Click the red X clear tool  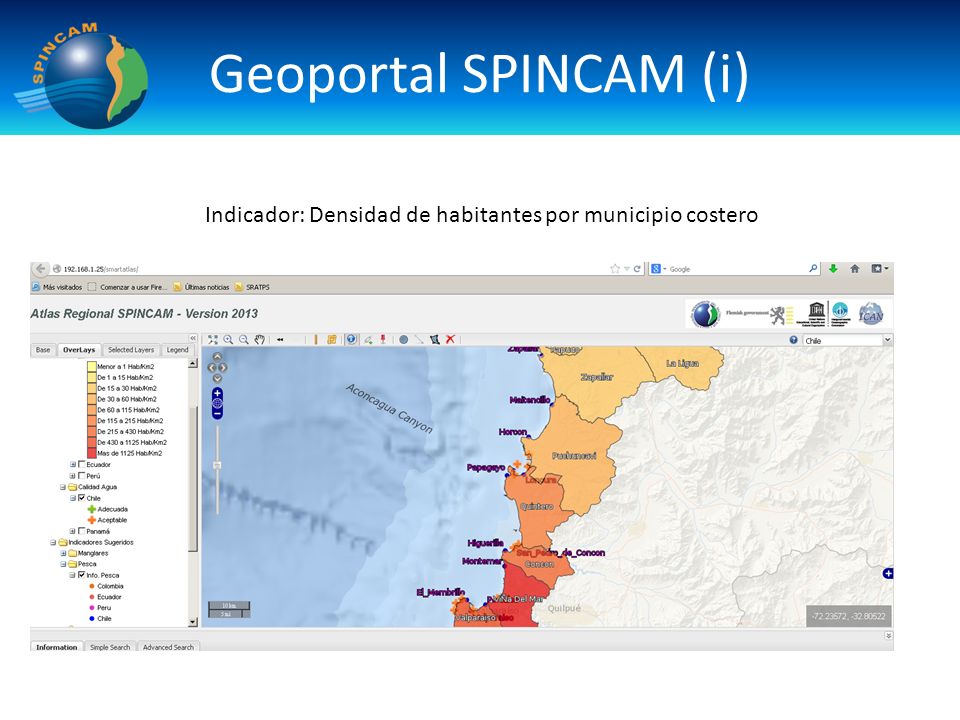coord(451,340)
